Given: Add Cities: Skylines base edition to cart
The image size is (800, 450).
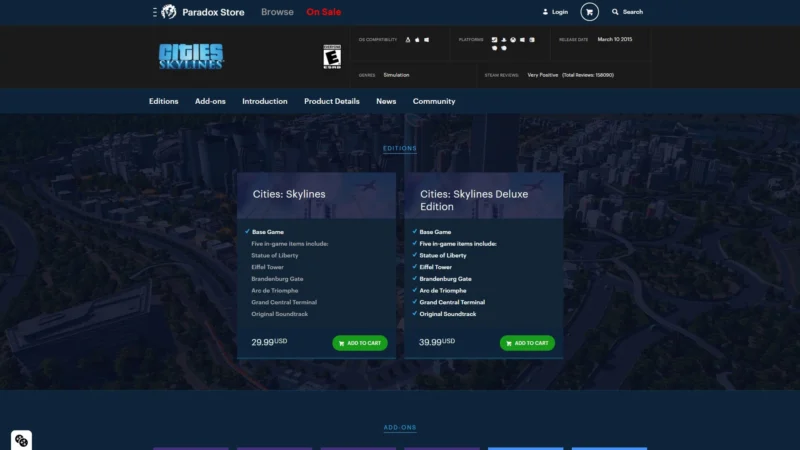Looking at the screenshot, I should (360, 343).
